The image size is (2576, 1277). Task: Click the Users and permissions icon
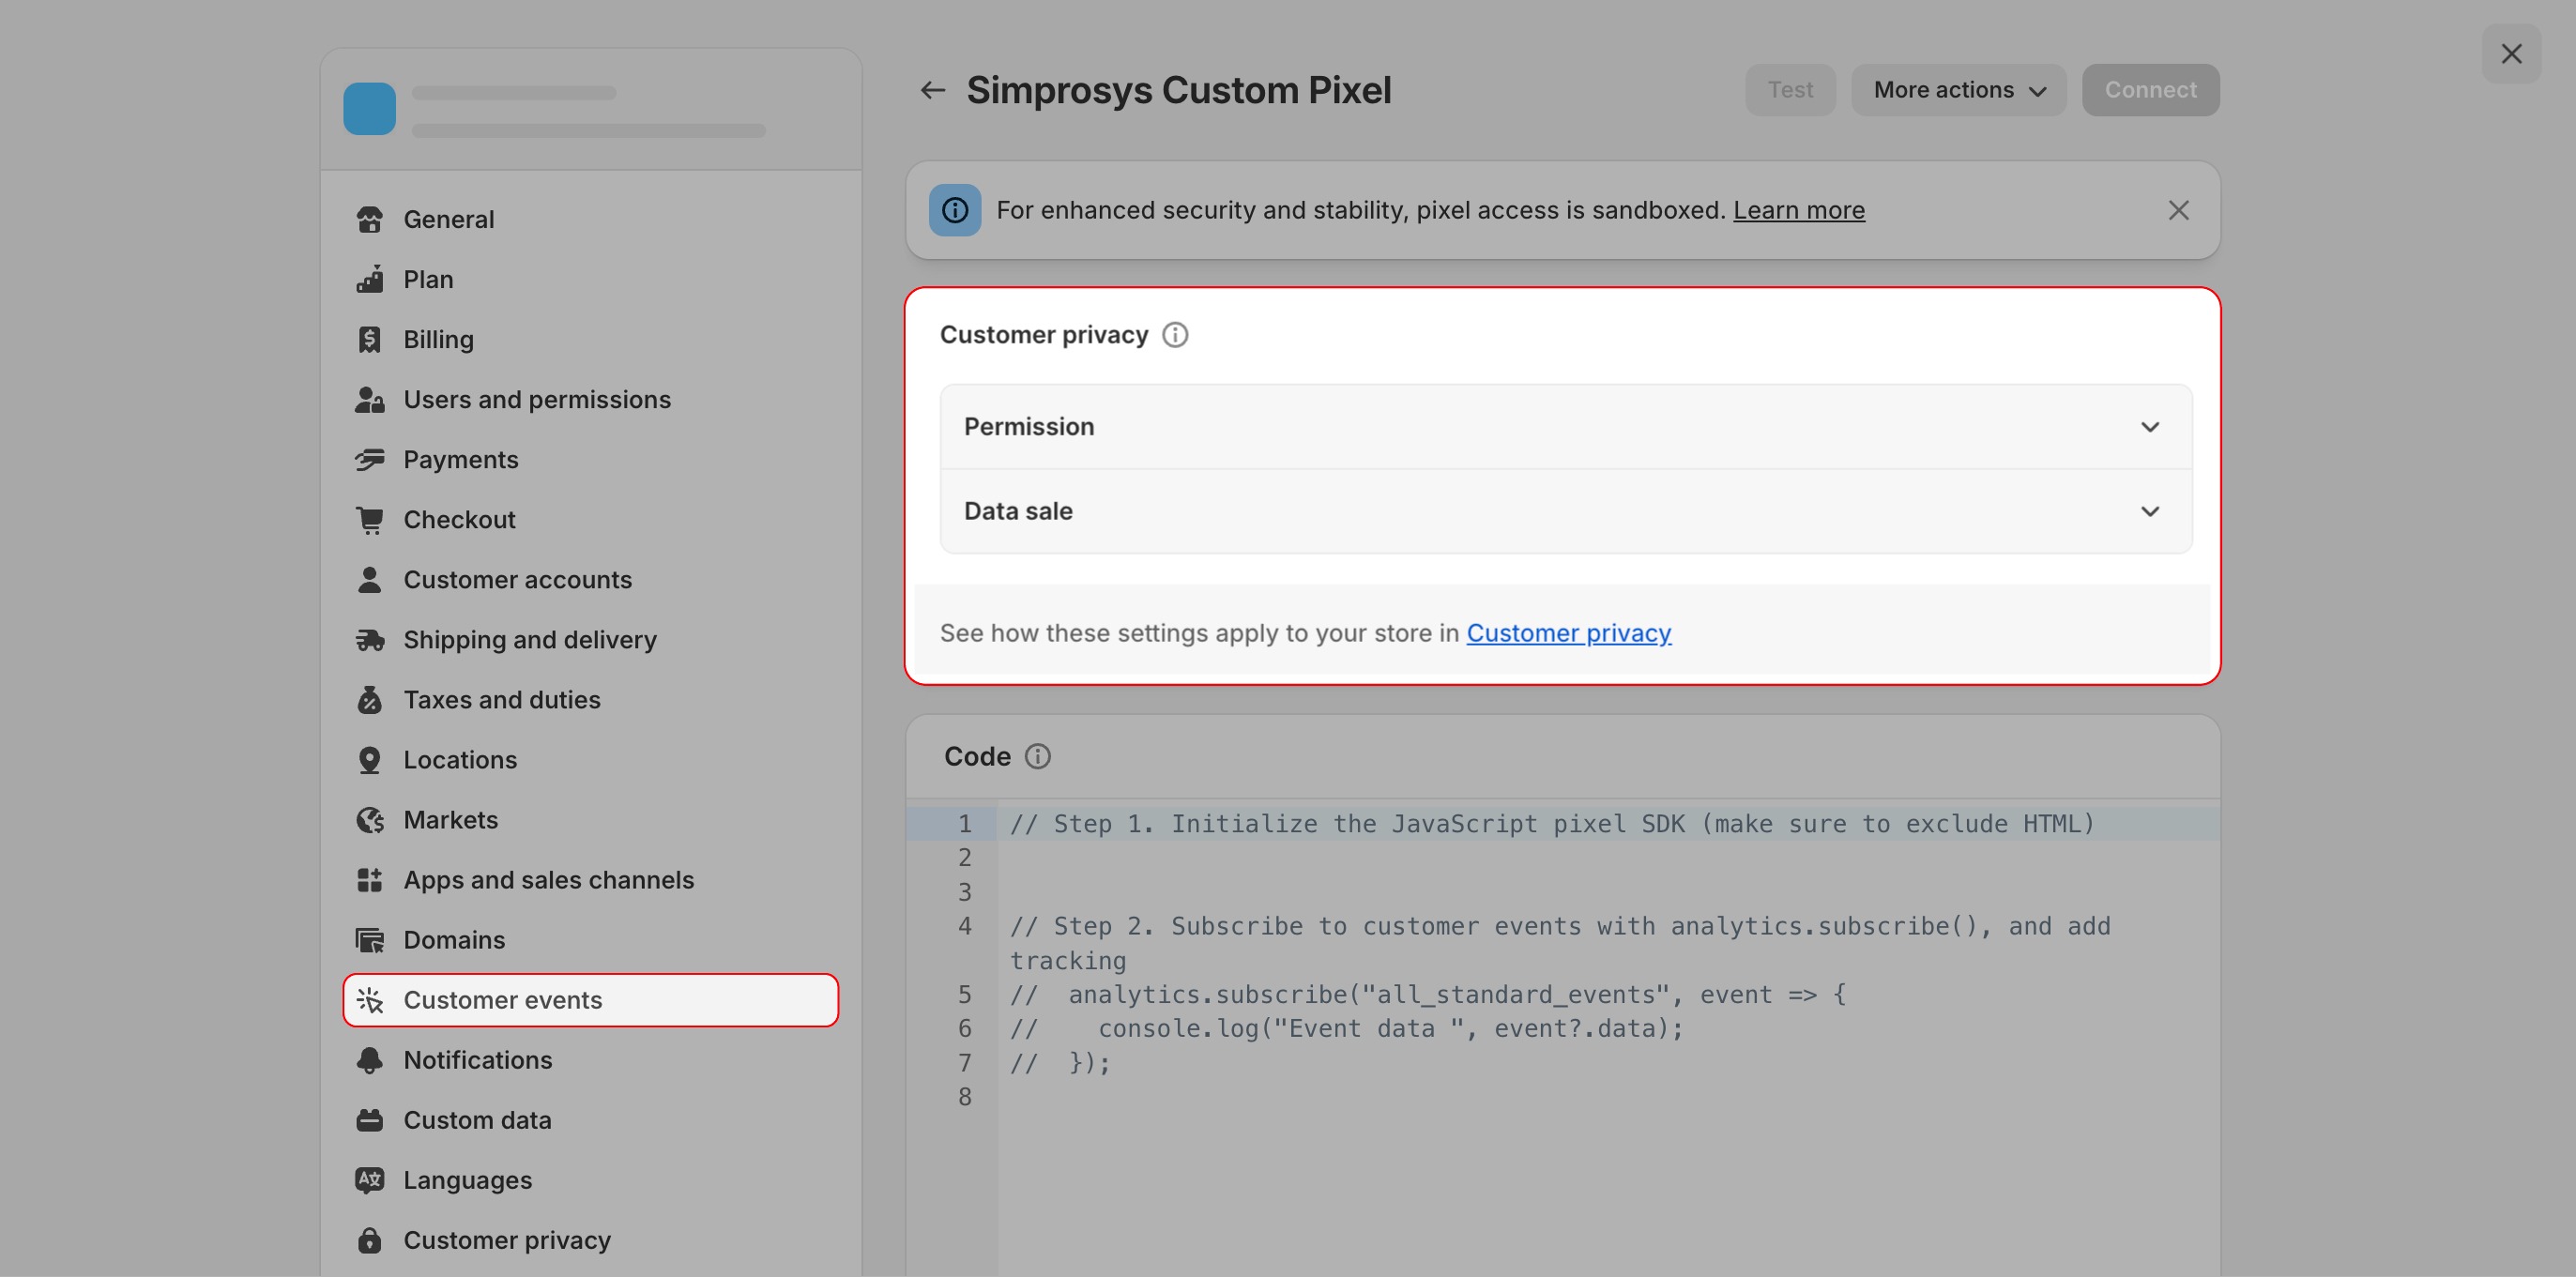369,399
